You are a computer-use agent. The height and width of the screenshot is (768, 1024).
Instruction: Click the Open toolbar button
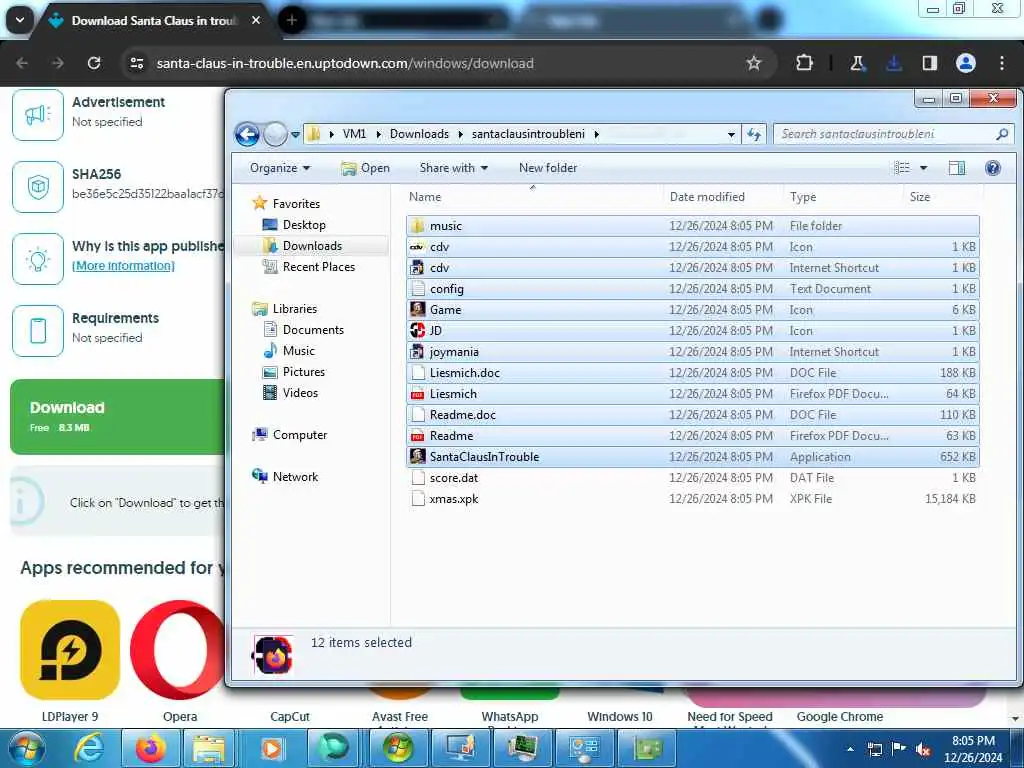pyautogui.click(x=365, y=168)
